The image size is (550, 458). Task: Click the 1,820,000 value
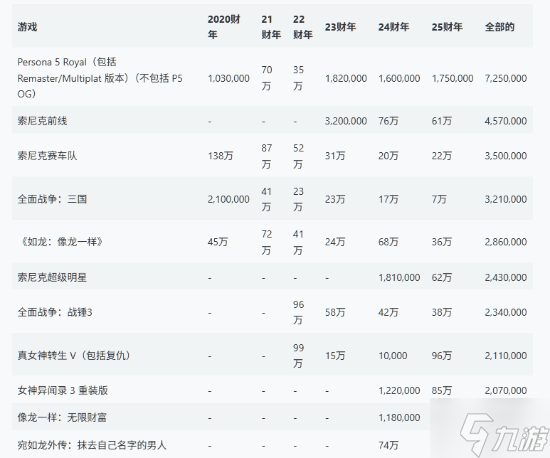pos(346,78)
